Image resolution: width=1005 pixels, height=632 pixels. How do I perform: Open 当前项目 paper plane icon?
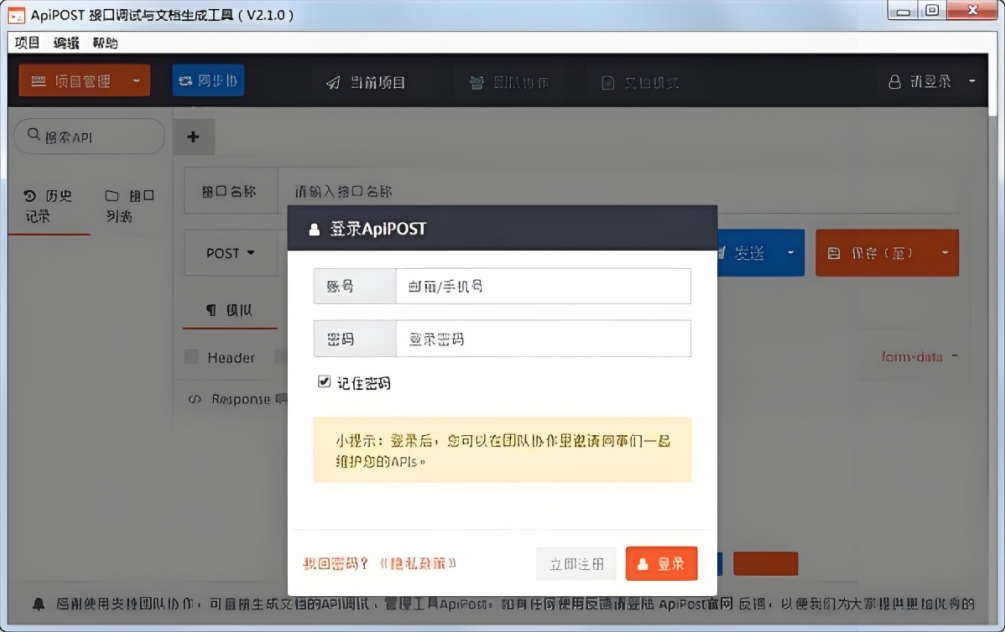(x=333, y=83)
